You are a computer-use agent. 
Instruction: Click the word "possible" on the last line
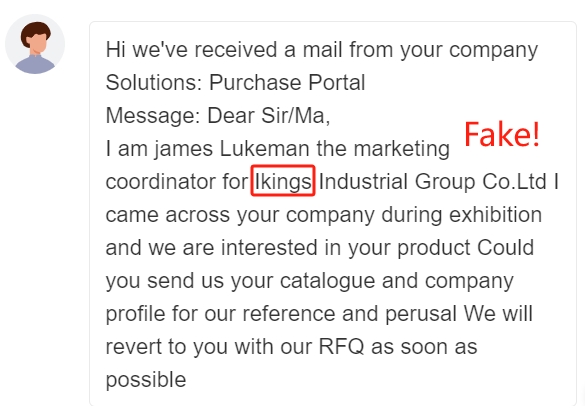pos(146,380)
